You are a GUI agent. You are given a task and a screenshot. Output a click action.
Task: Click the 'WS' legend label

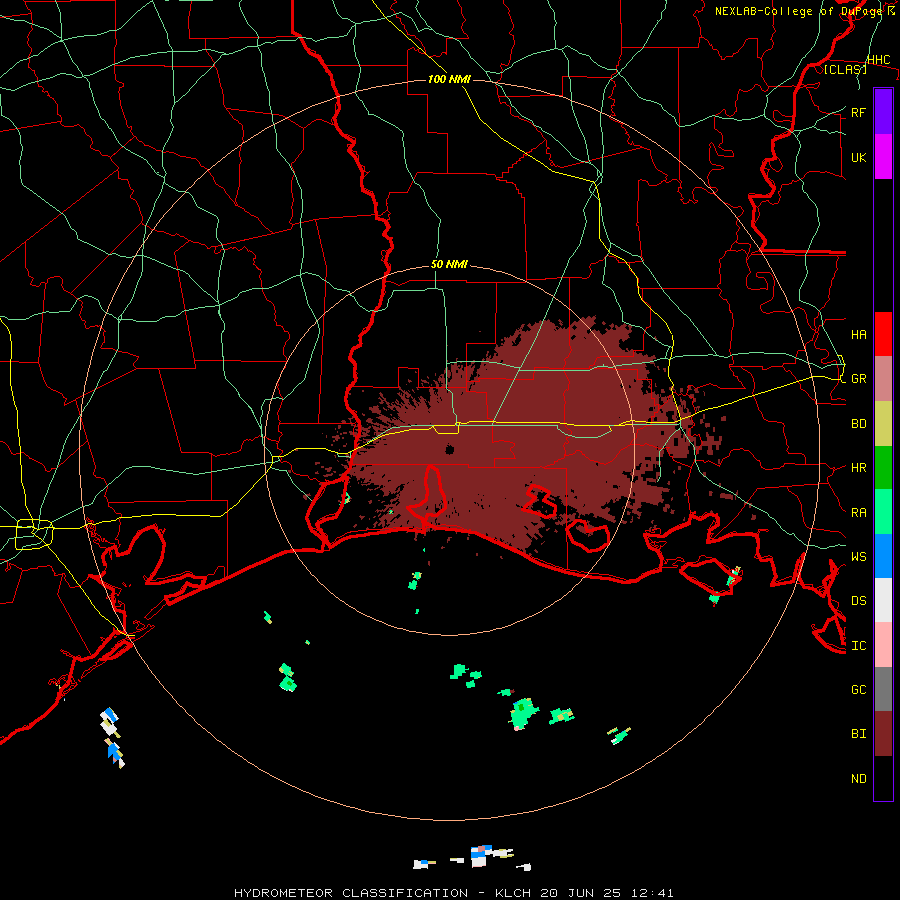858,557
